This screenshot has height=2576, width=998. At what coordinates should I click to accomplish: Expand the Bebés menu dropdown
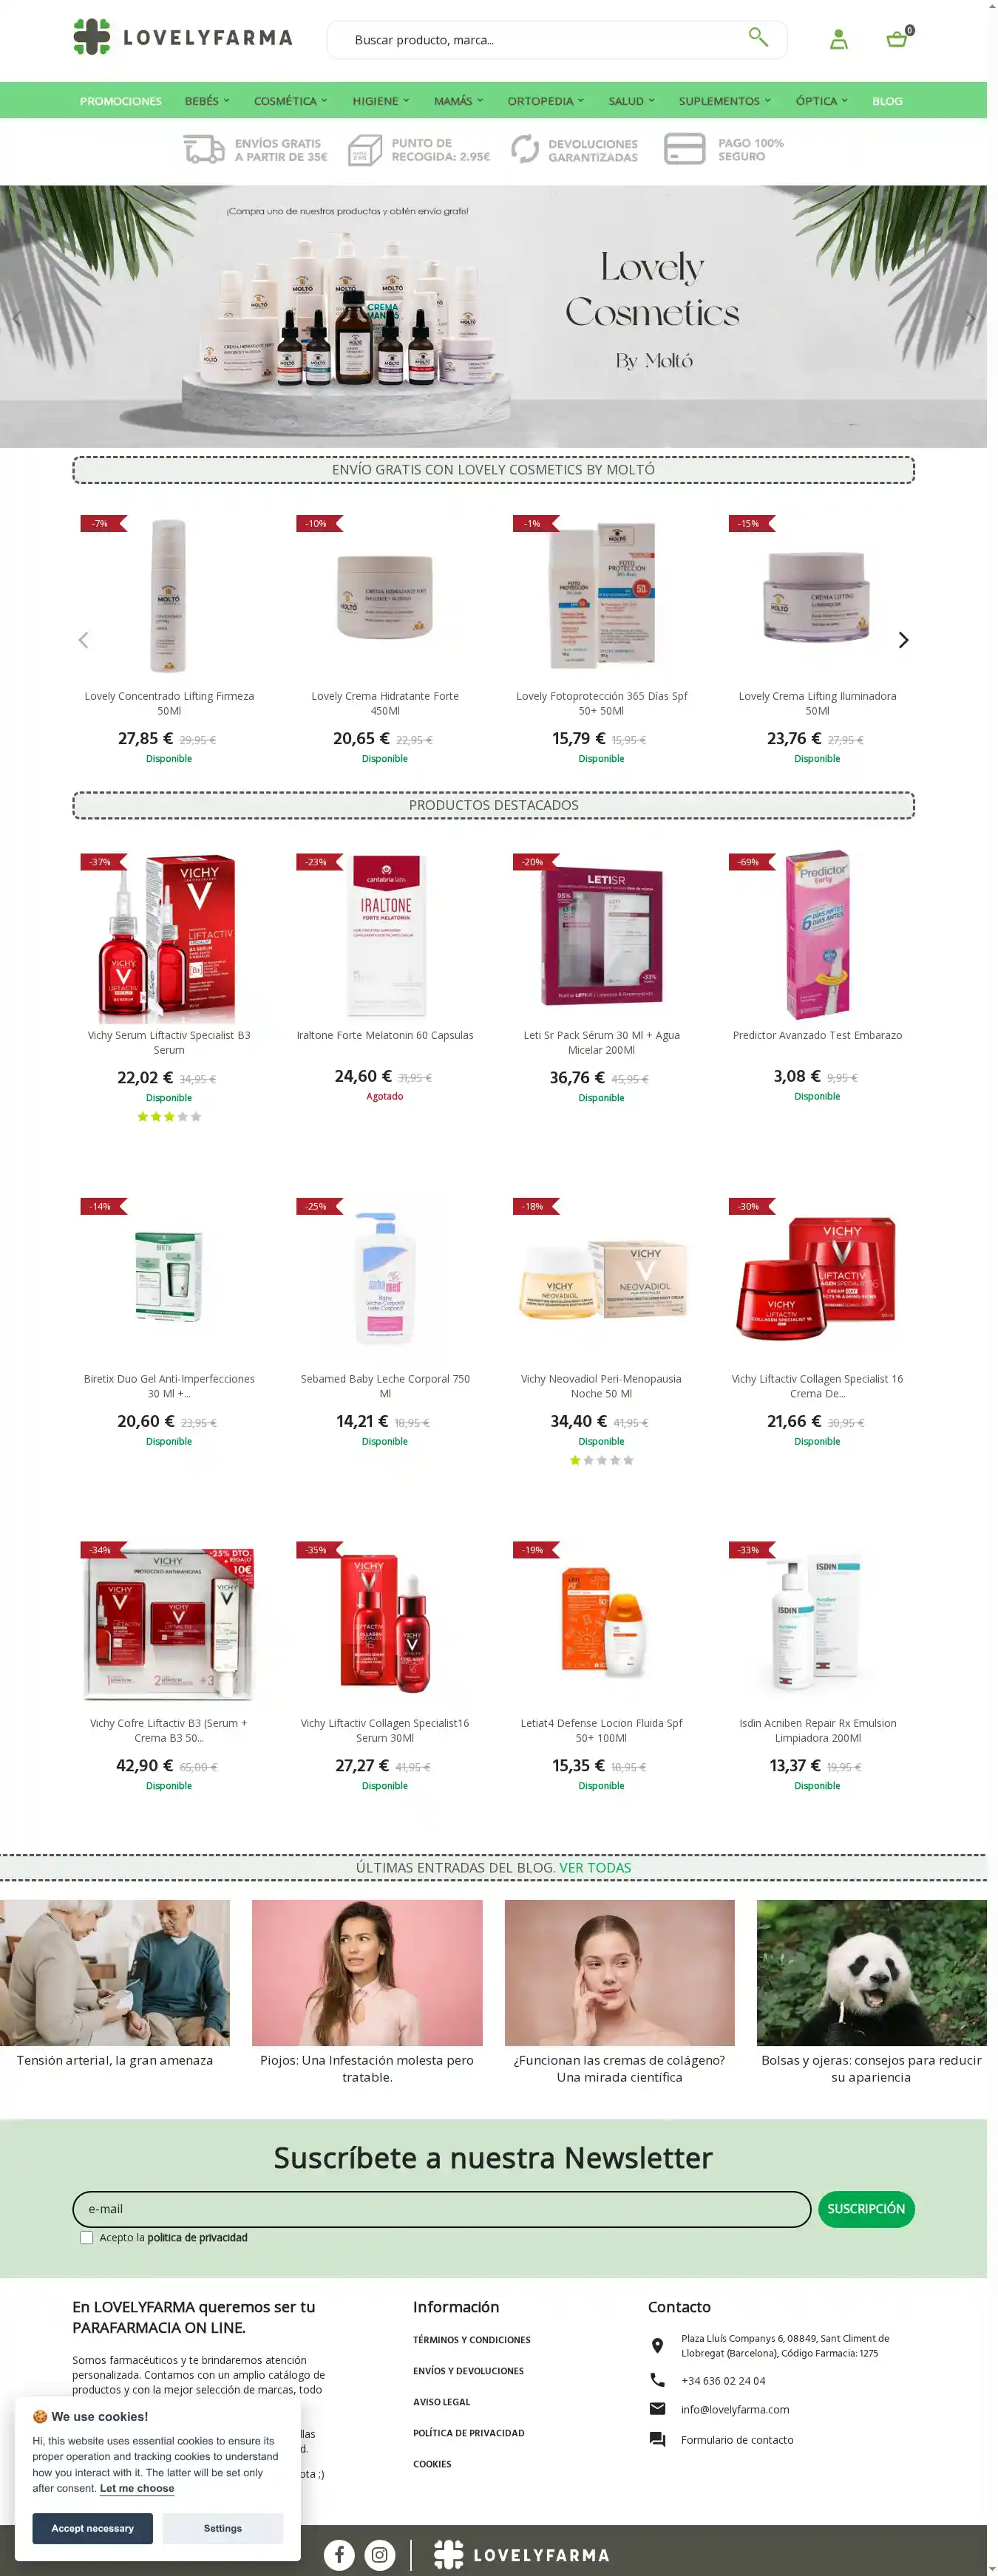(x=207, y=101)
